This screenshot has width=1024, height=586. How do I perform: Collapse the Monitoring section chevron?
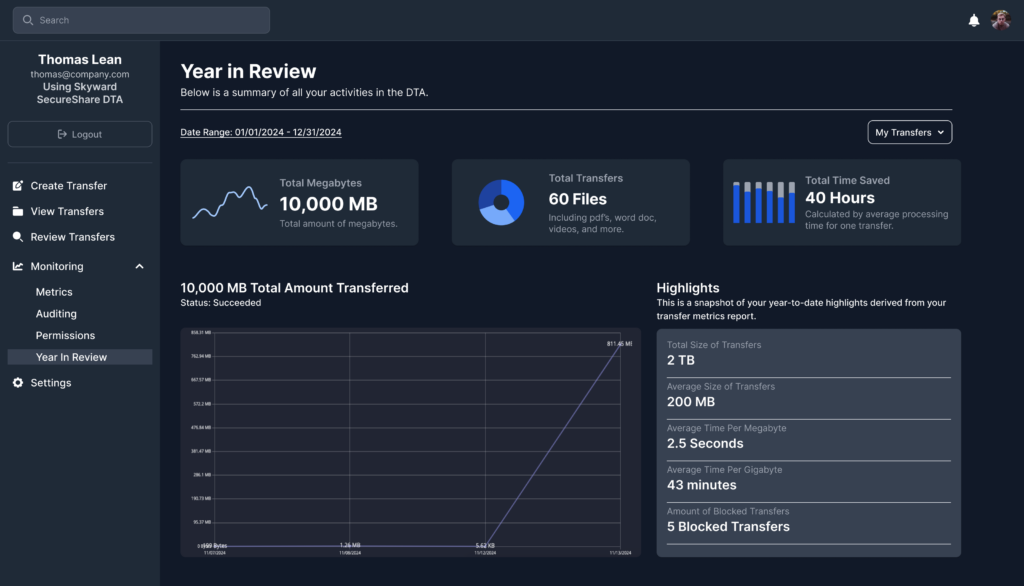click(x=139, y=266)
